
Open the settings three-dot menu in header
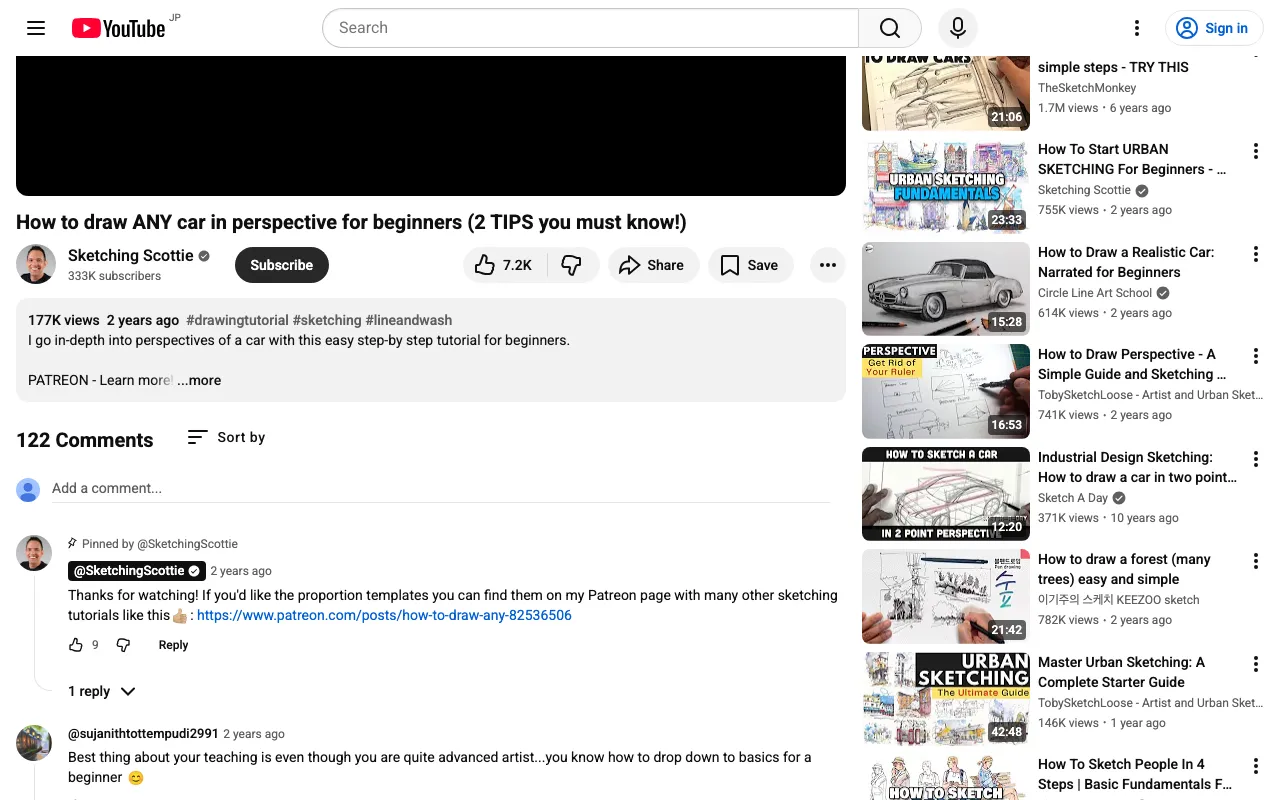click(1136, 28)
